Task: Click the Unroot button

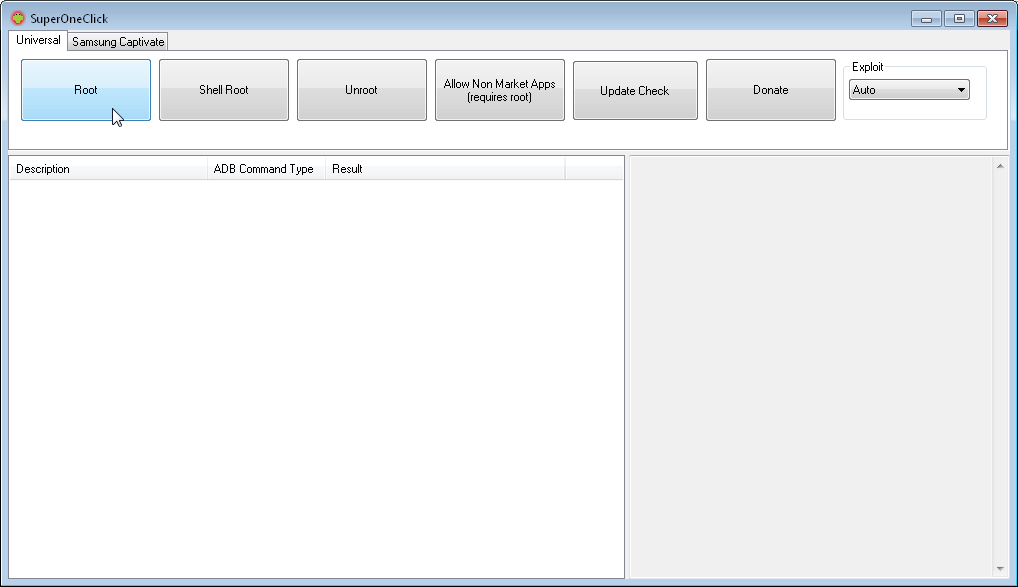Action: pyautogui.click(x=362, y=90)
